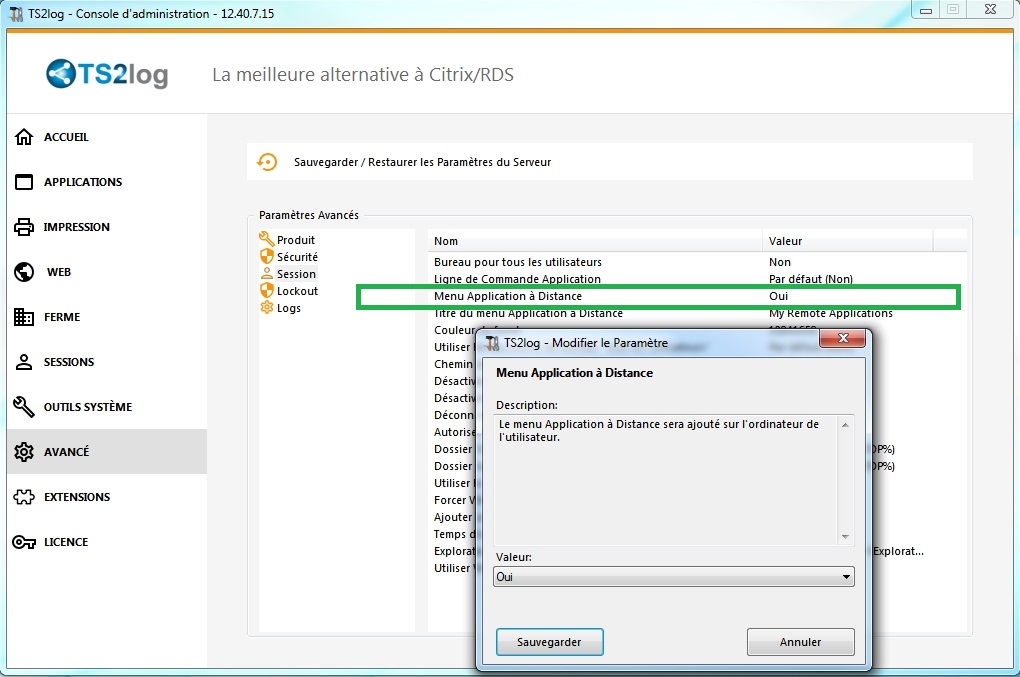The image size is (1020, 677).
Task: Select Session category in the list
Action: pos(296,274)
